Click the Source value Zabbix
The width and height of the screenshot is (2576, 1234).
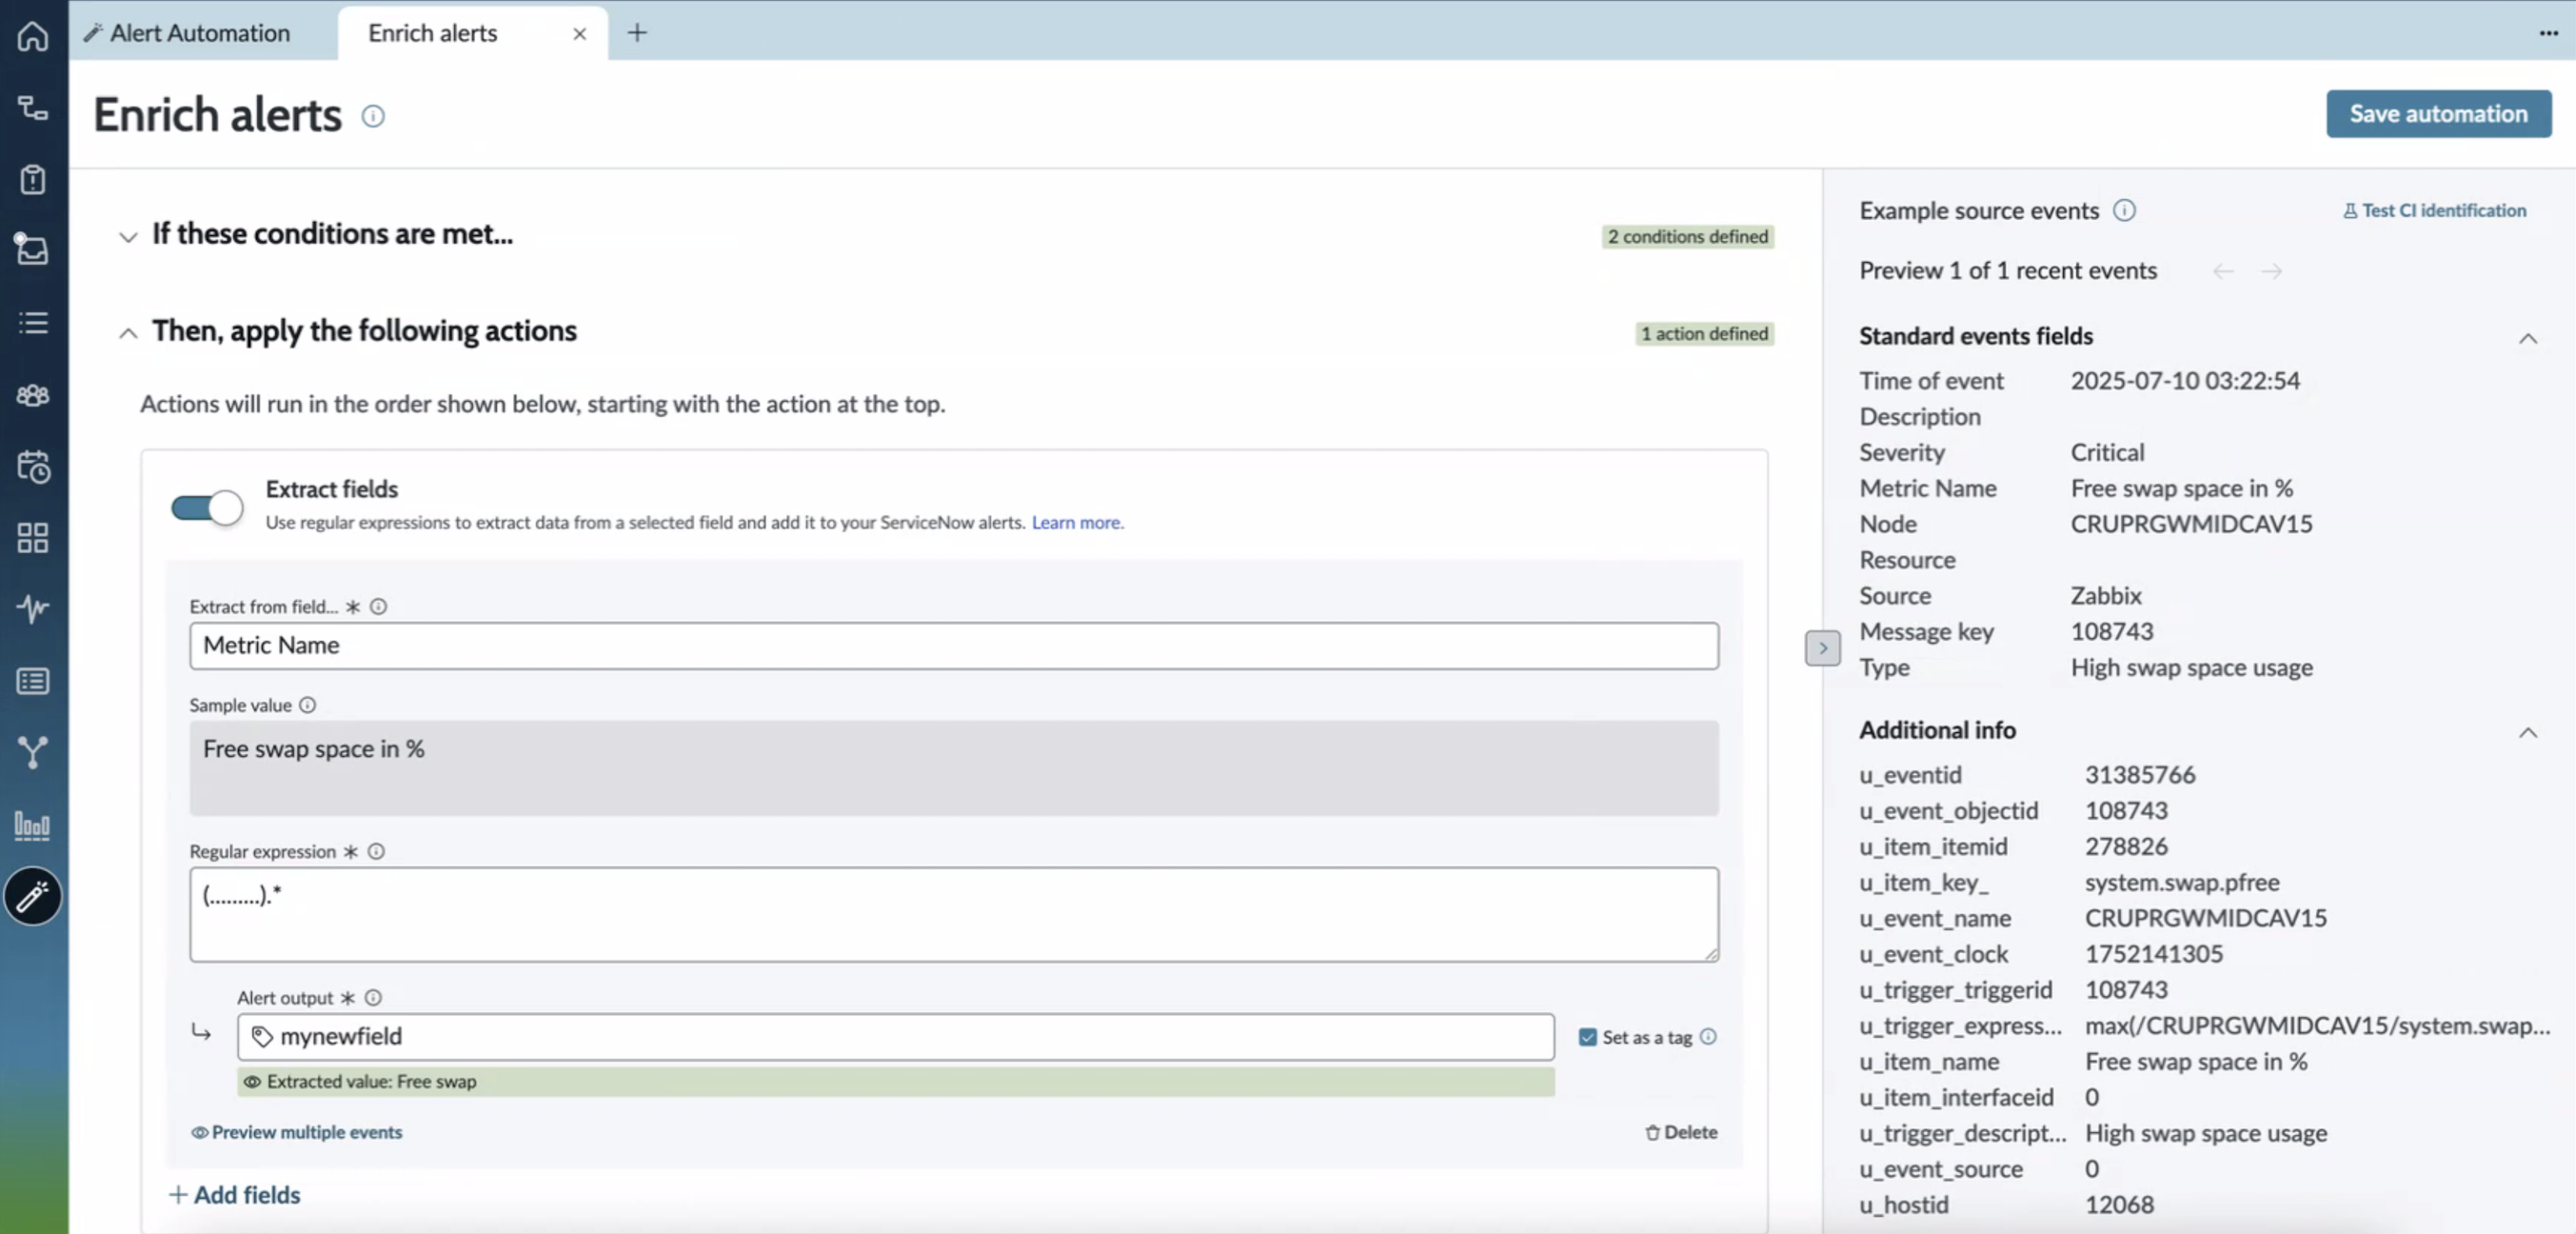click(2105, 596)
